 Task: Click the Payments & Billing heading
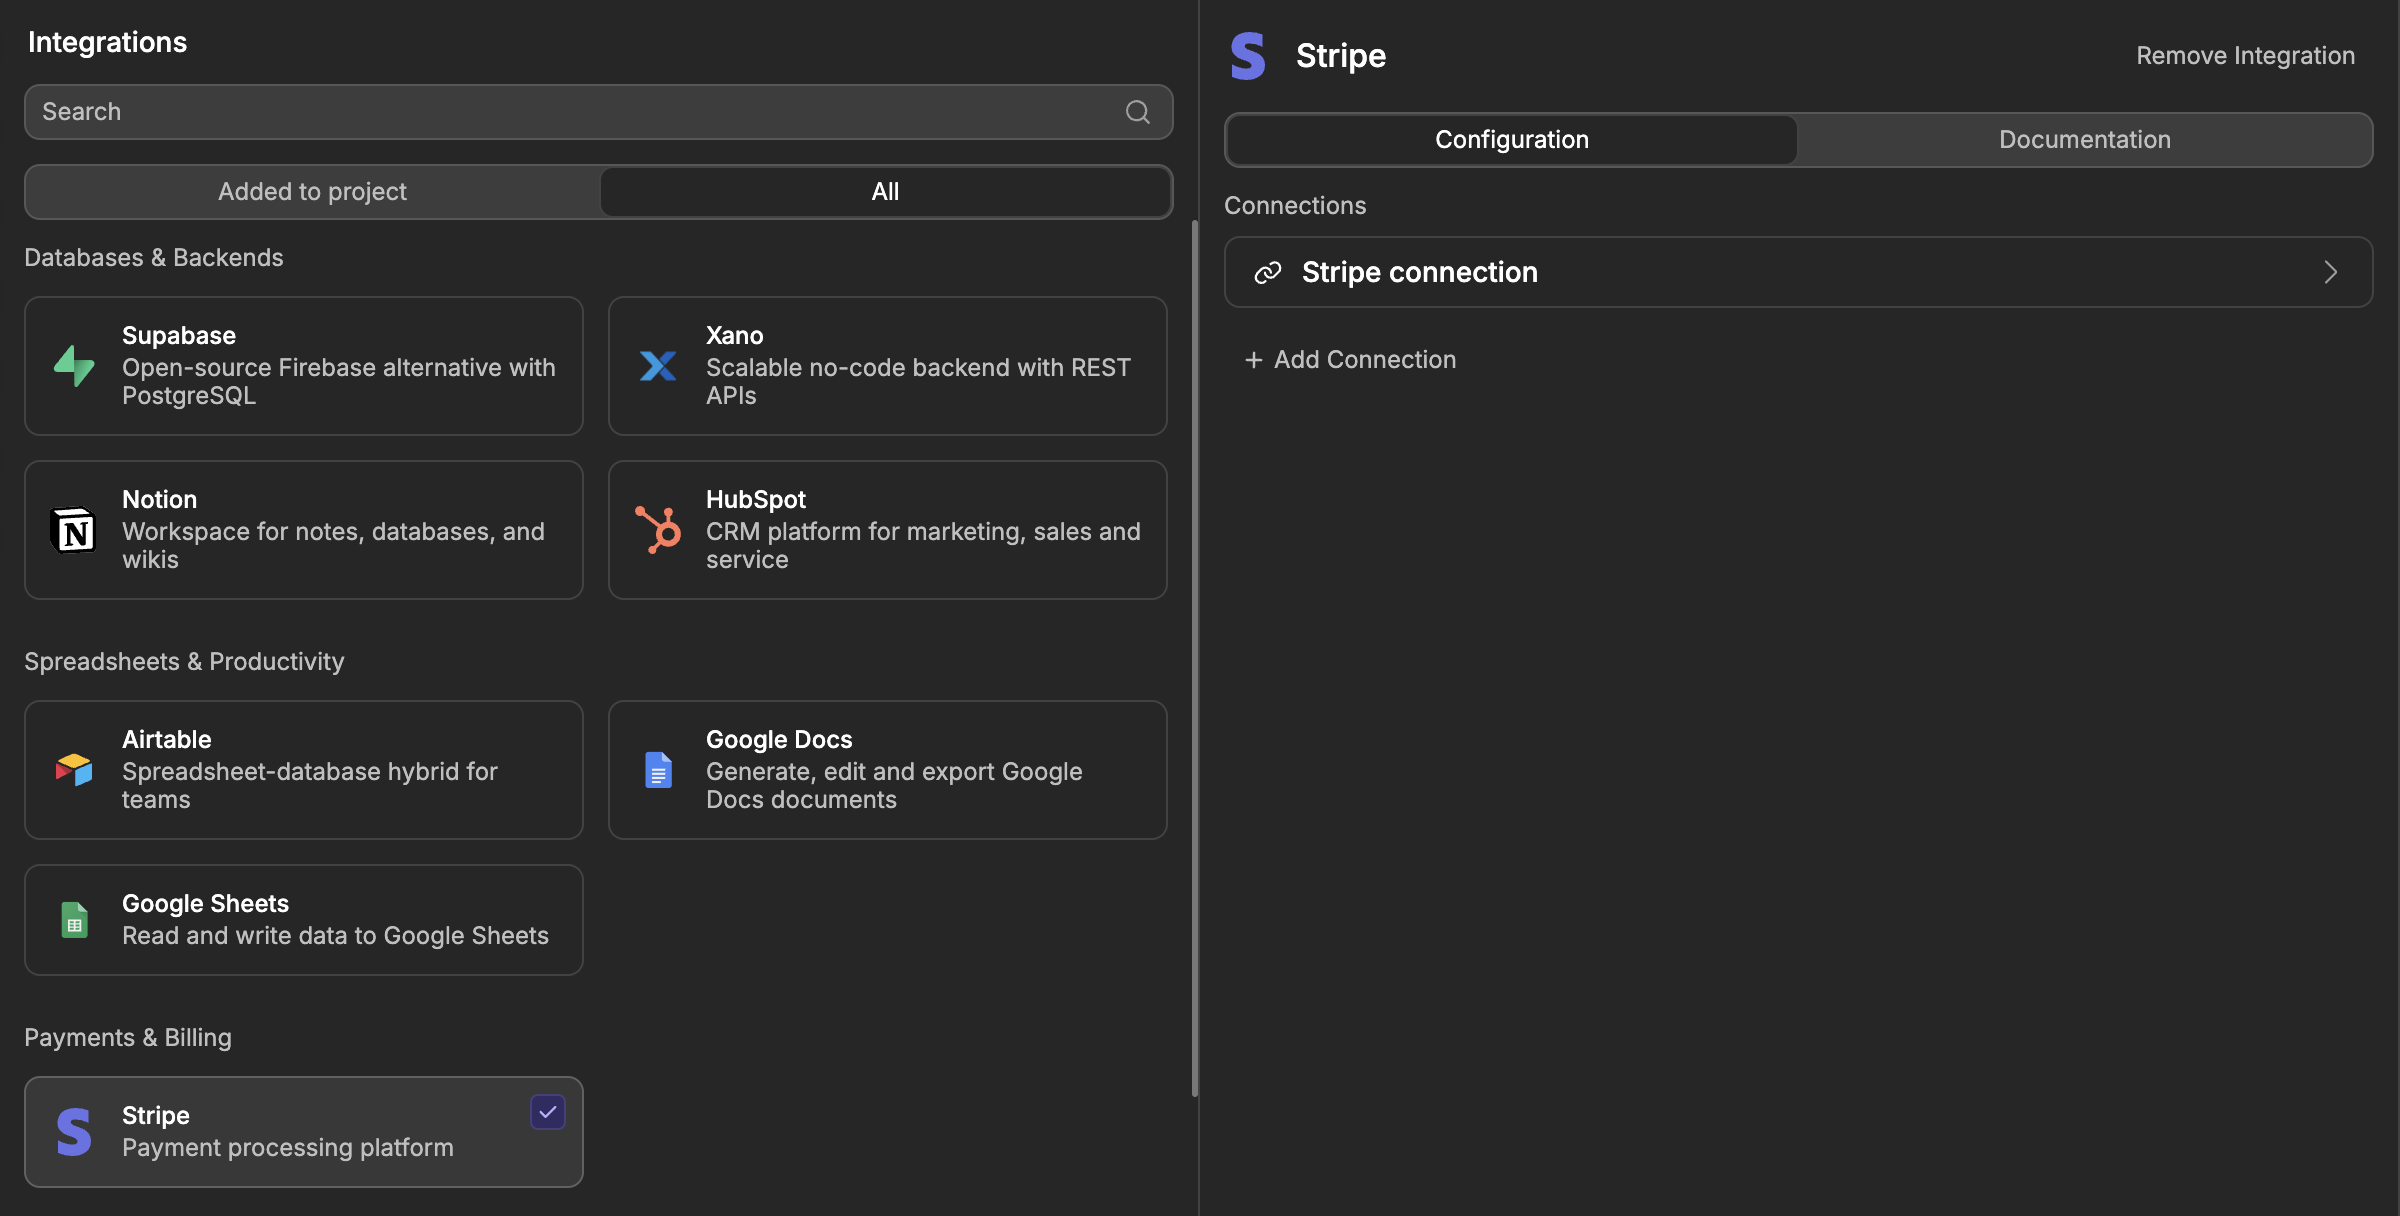point(128,1038)
